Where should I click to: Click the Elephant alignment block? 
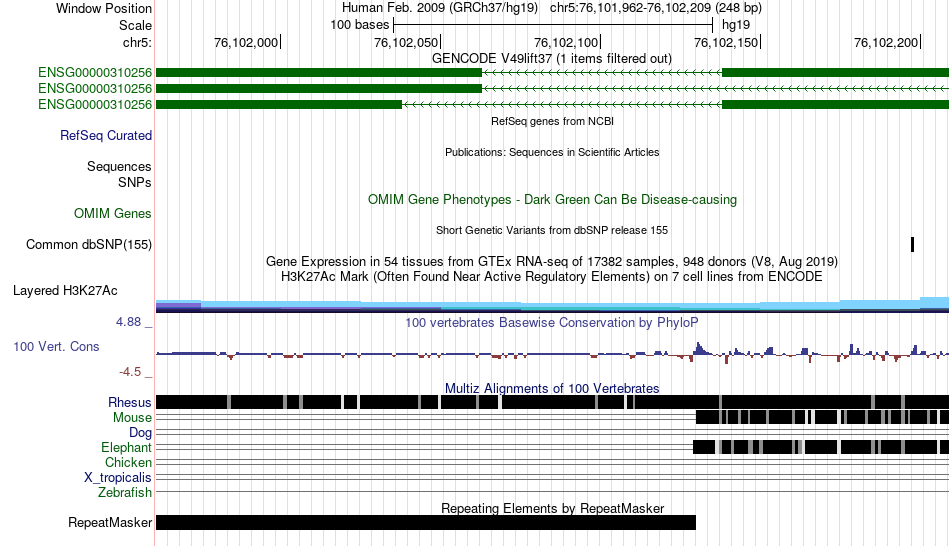point(820,447)
